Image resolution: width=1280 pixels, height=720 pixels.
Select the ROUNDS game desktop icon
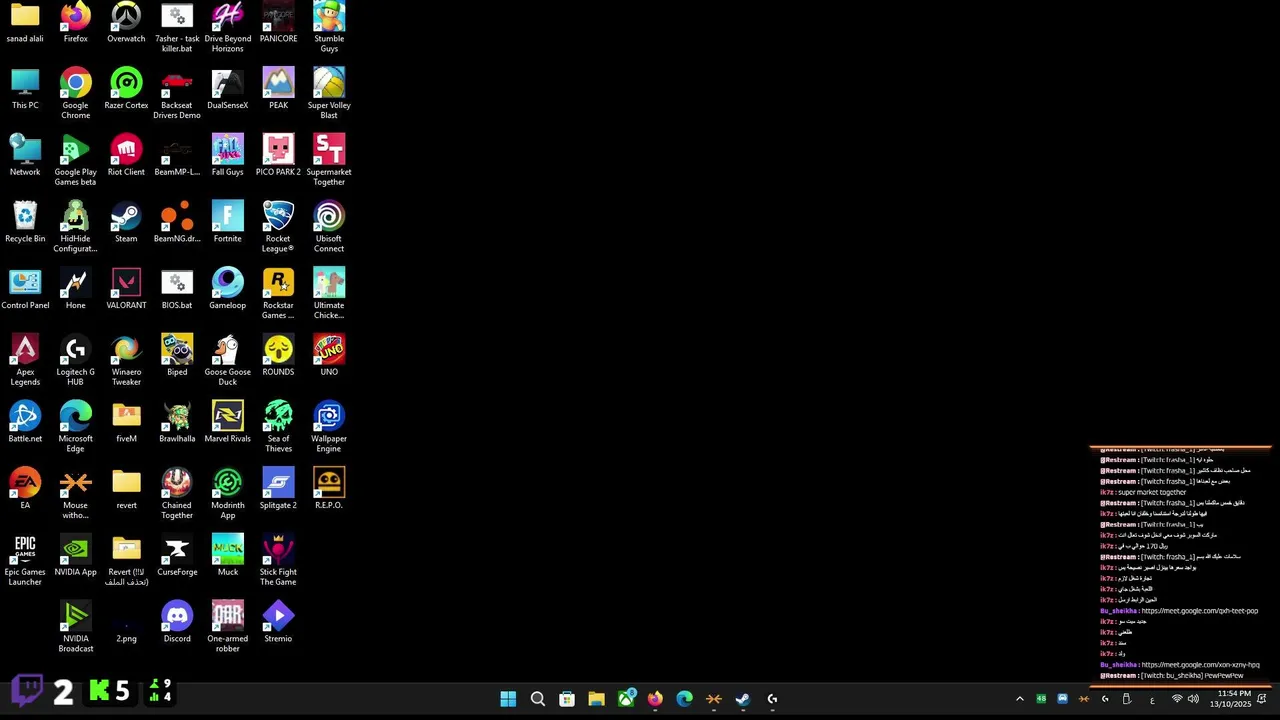[278, 356]
